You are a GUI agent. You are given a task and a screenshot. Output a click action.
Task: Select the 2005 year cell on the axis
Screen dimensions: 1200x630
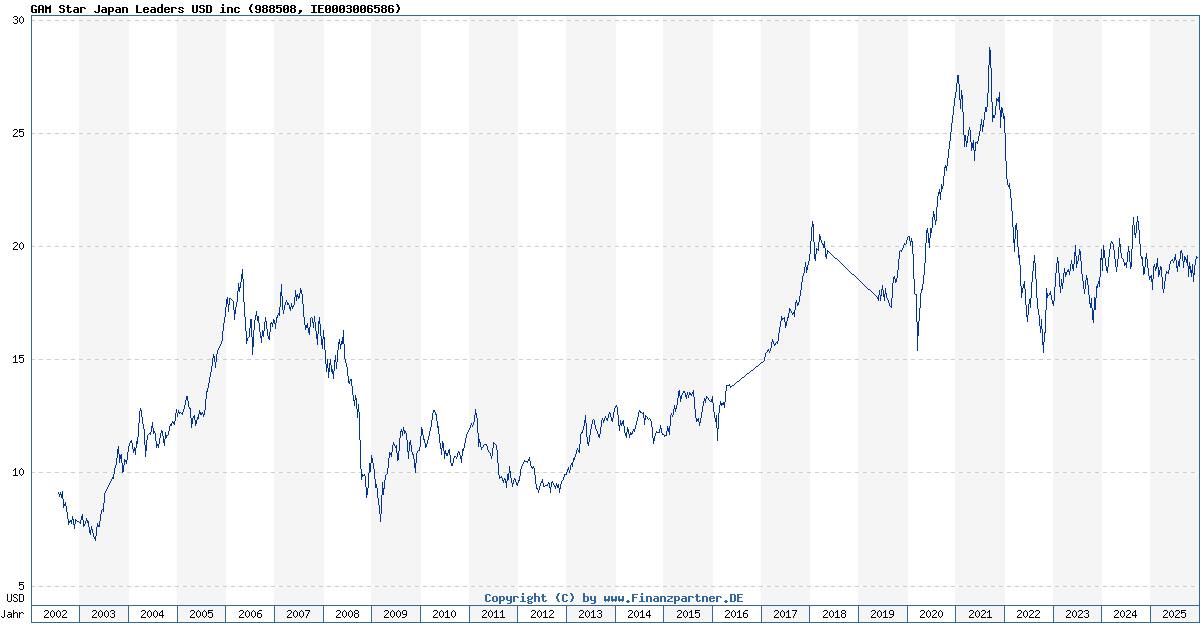click(201, 614)
